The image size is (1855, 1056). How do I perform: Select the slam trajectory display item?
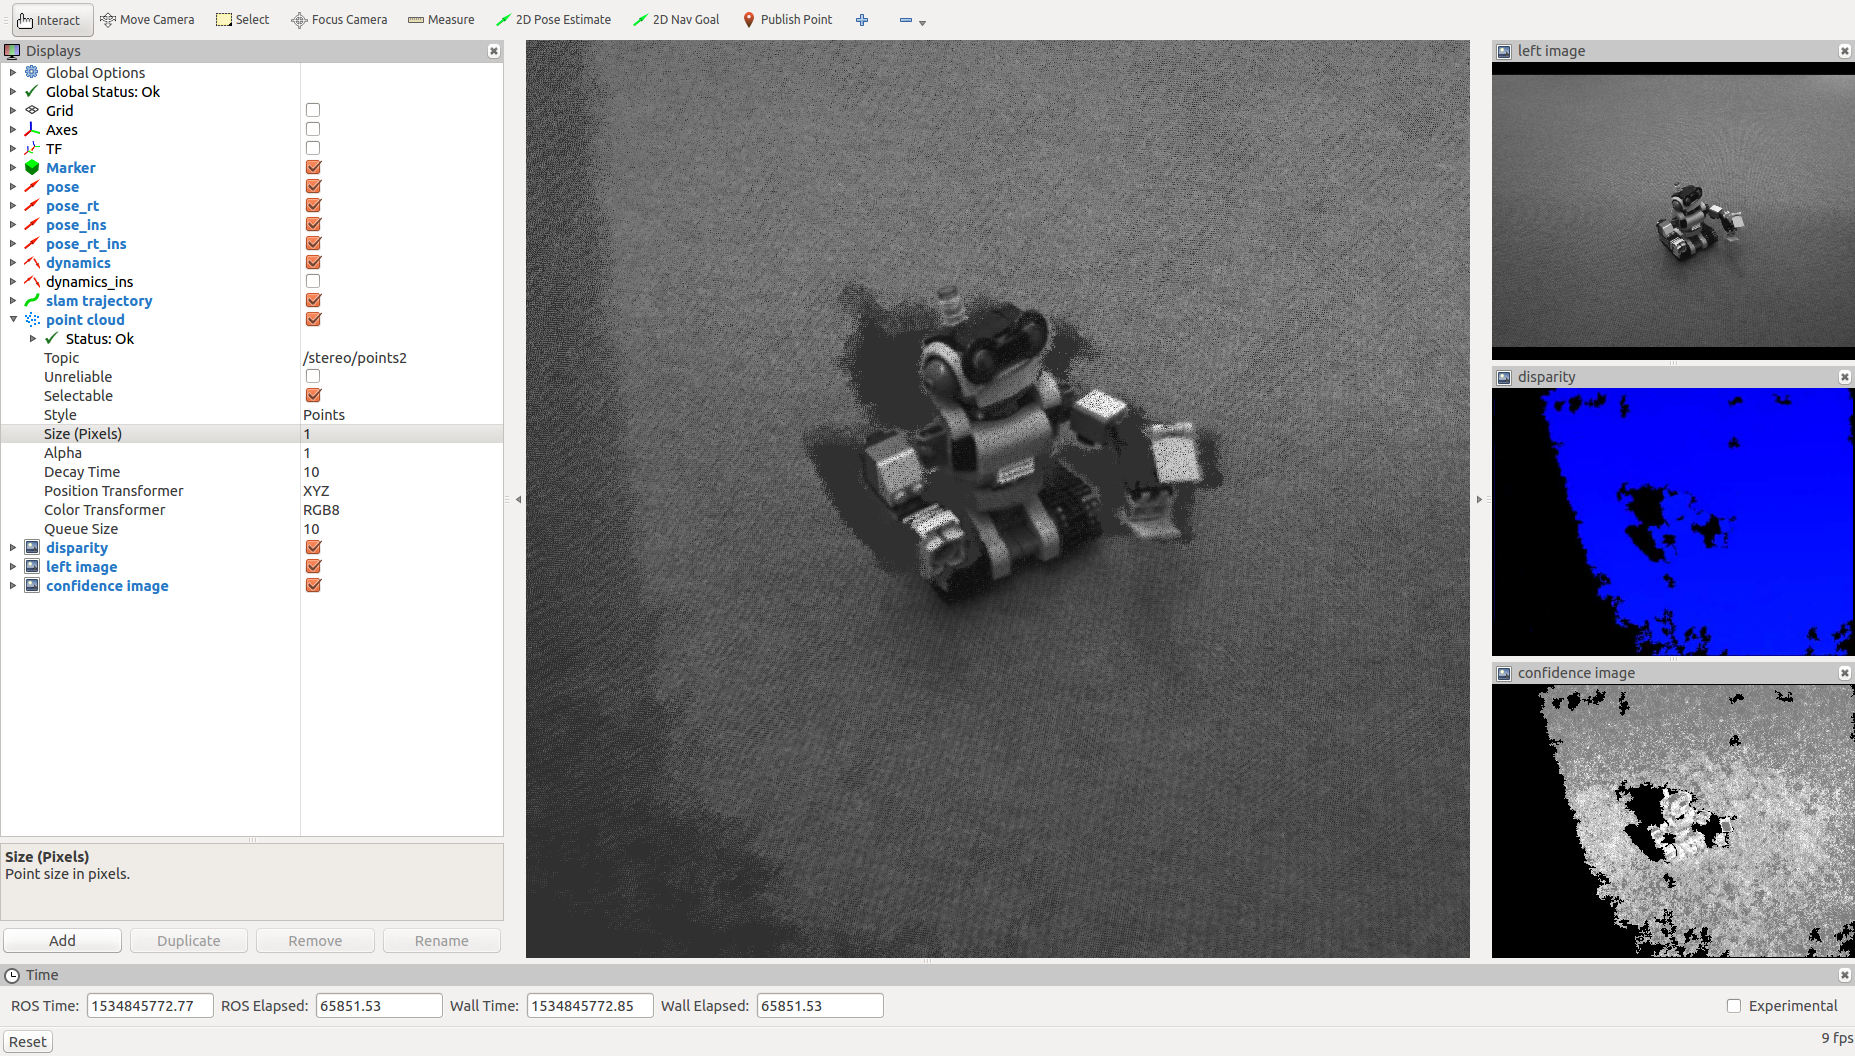[99, 301]
